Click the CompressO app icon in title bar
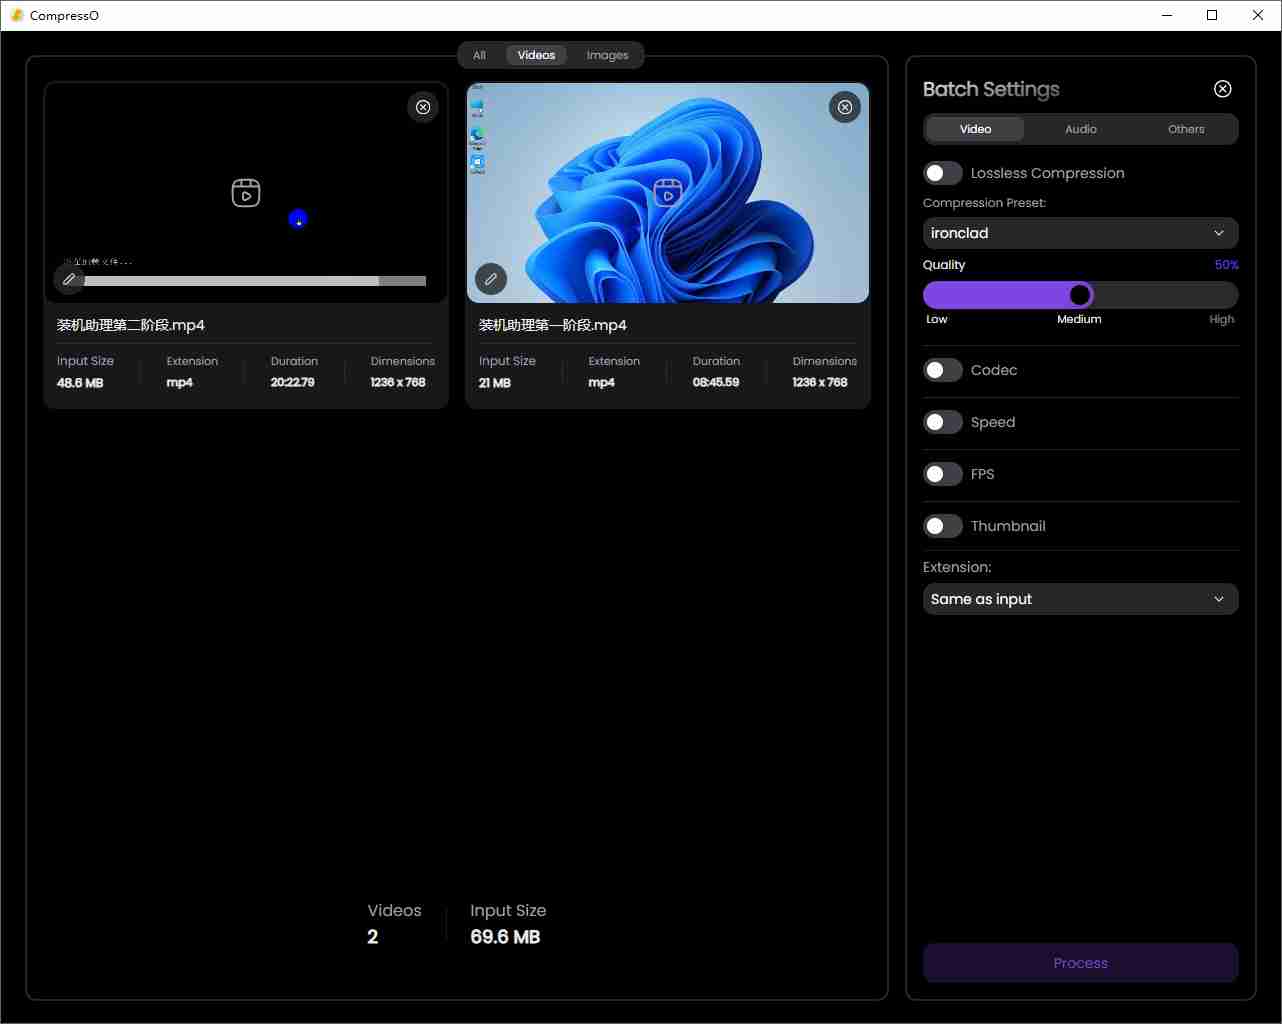The image size is (1282, 1024). tap(17, 15)
